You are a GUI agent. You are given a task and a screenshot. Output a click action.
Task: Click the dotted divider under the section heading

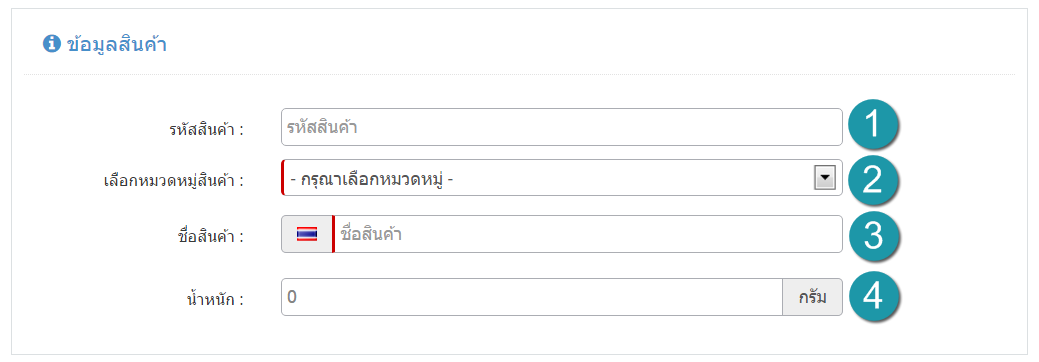519,74
